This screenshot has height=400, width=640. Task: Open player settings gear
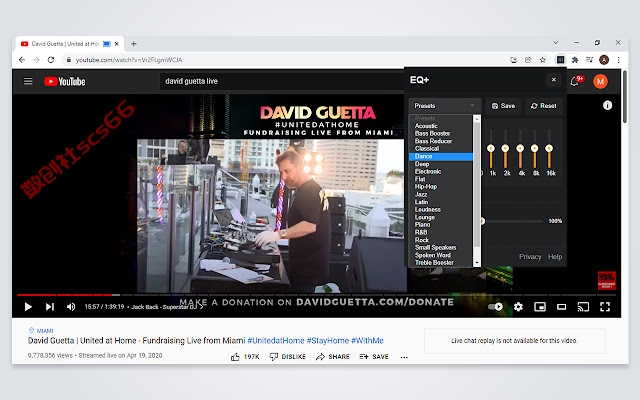pyautogui.click(x=518, y=307)
